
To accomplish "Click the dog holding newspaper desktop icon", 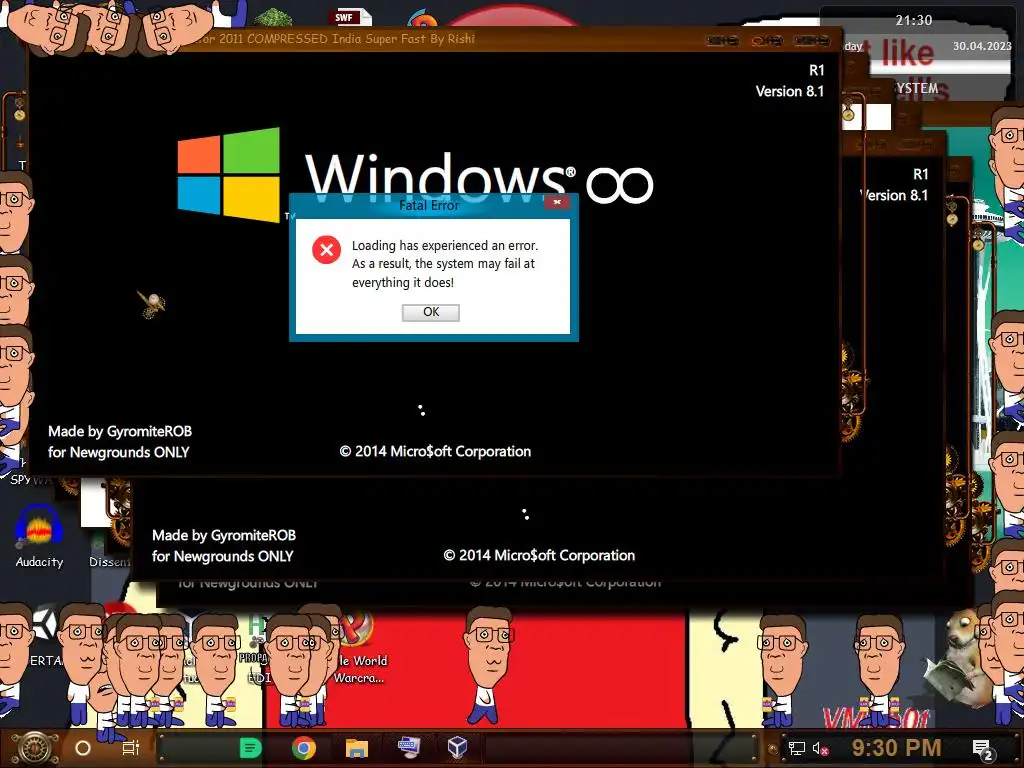I will pyautogui.click(x=959, y=658).
